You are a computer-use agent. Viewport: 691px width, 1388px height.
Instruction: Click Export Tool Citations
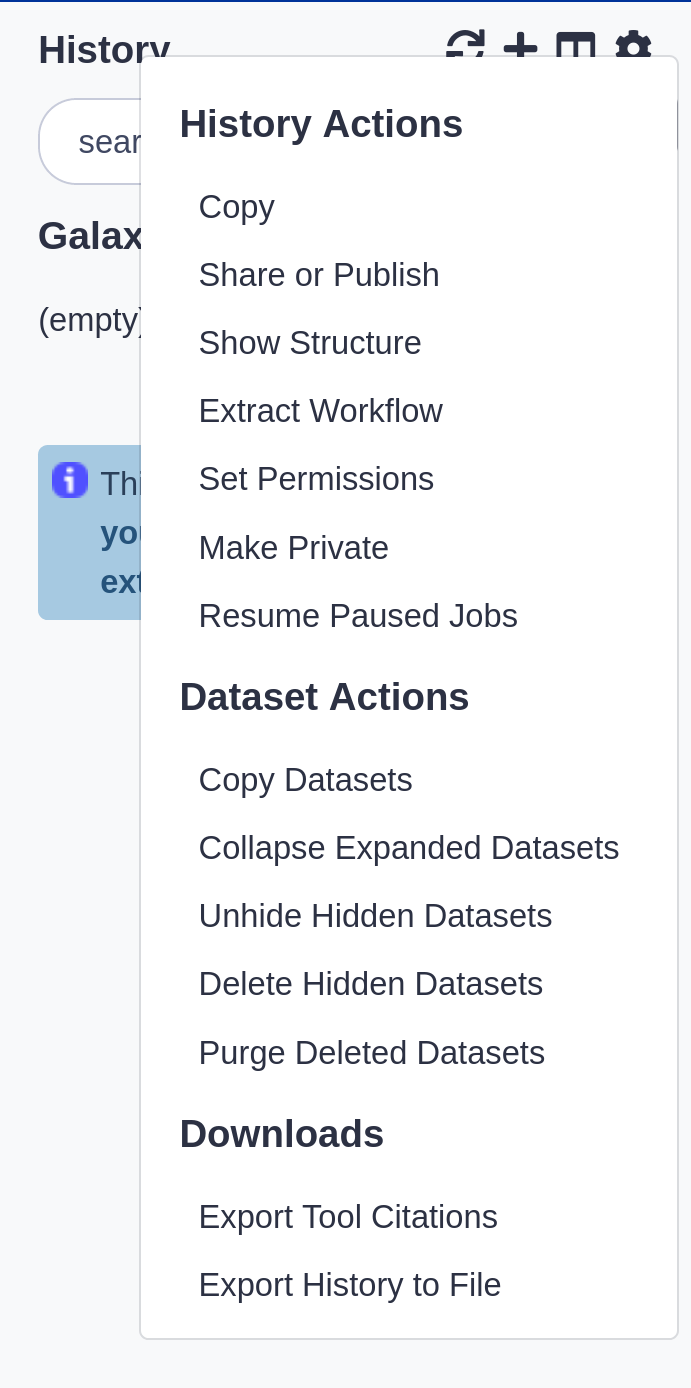[x=348, y=1217]
